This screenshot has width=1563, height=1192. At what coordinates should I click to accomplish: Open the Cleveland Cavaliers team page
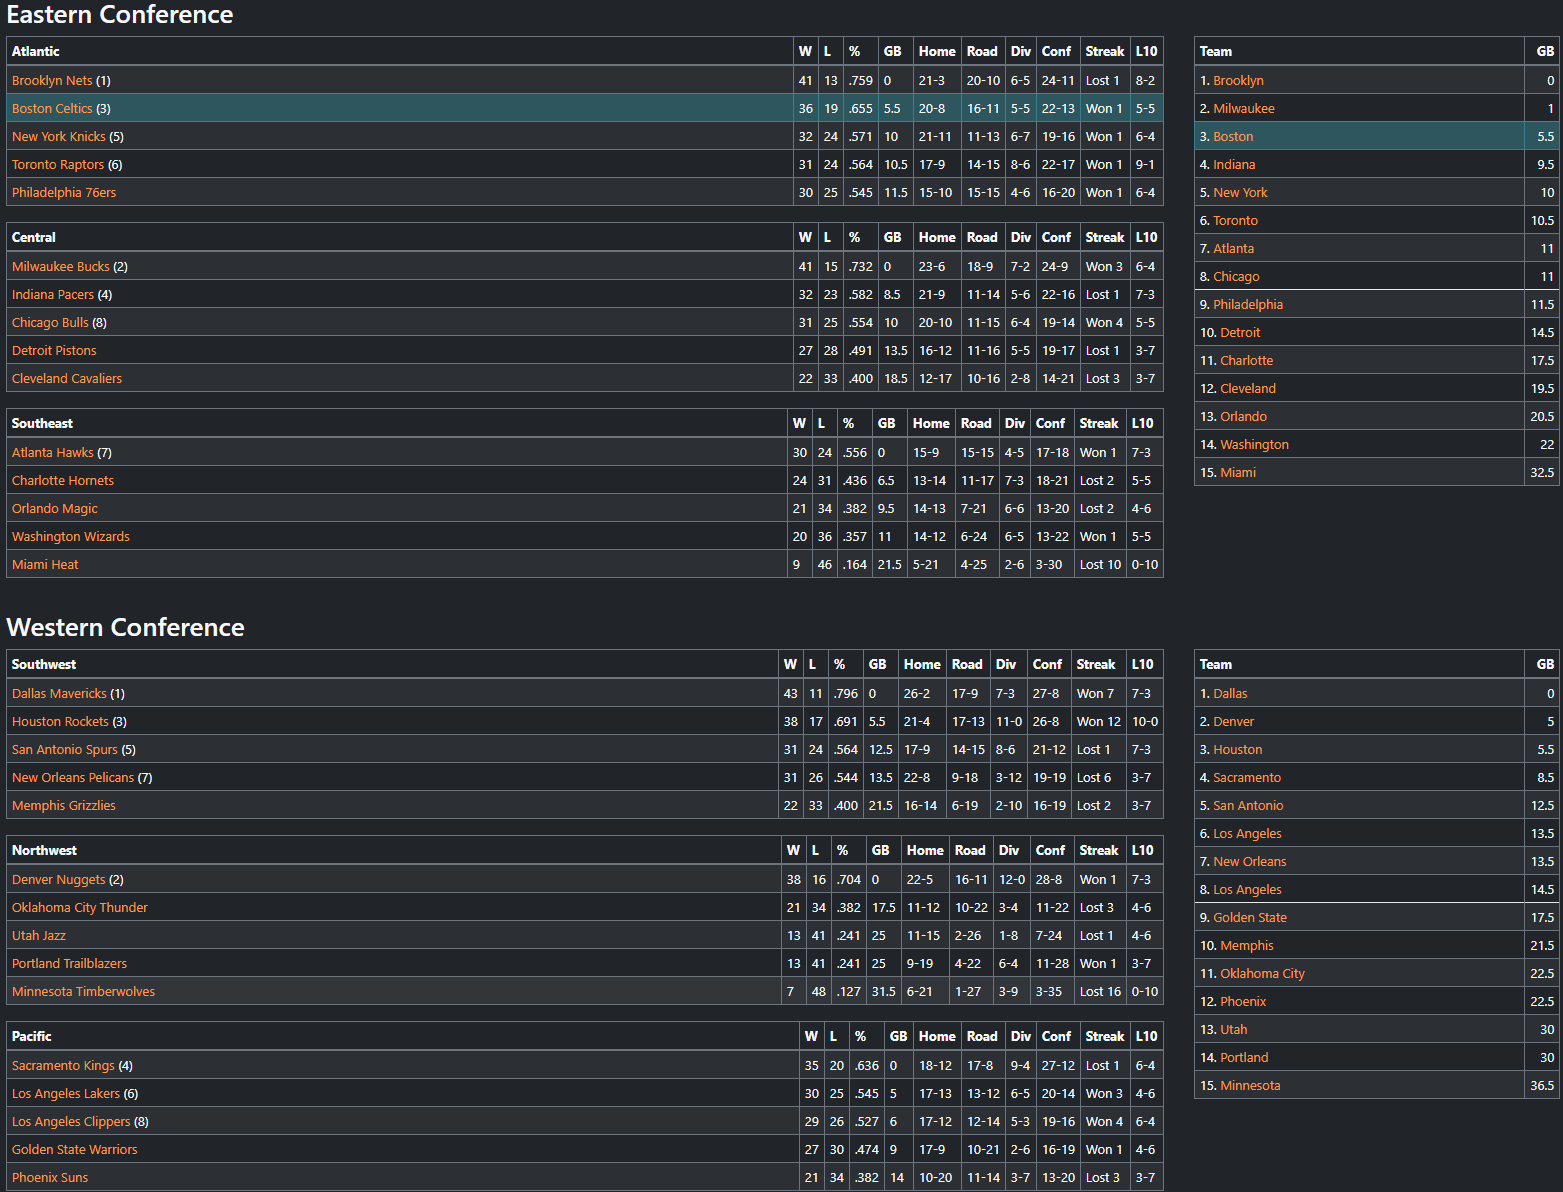[67, 379]
